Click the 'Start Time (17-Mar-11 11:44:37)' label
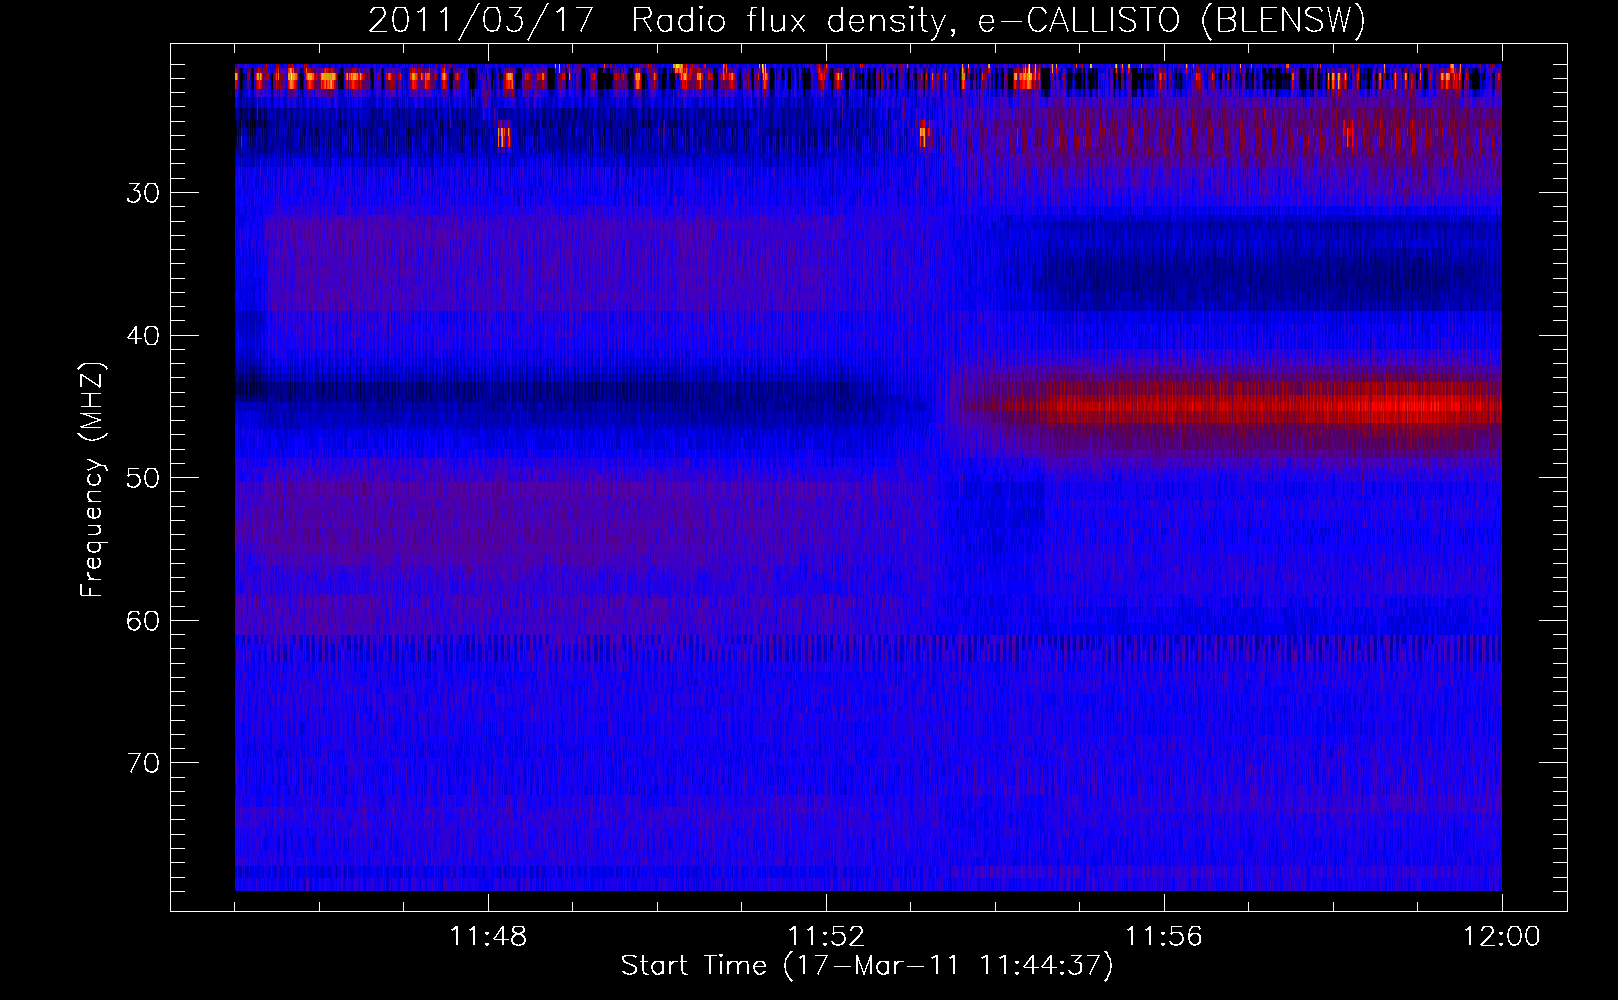This screenshot has height=1000, width=1618. pos(867,966)
